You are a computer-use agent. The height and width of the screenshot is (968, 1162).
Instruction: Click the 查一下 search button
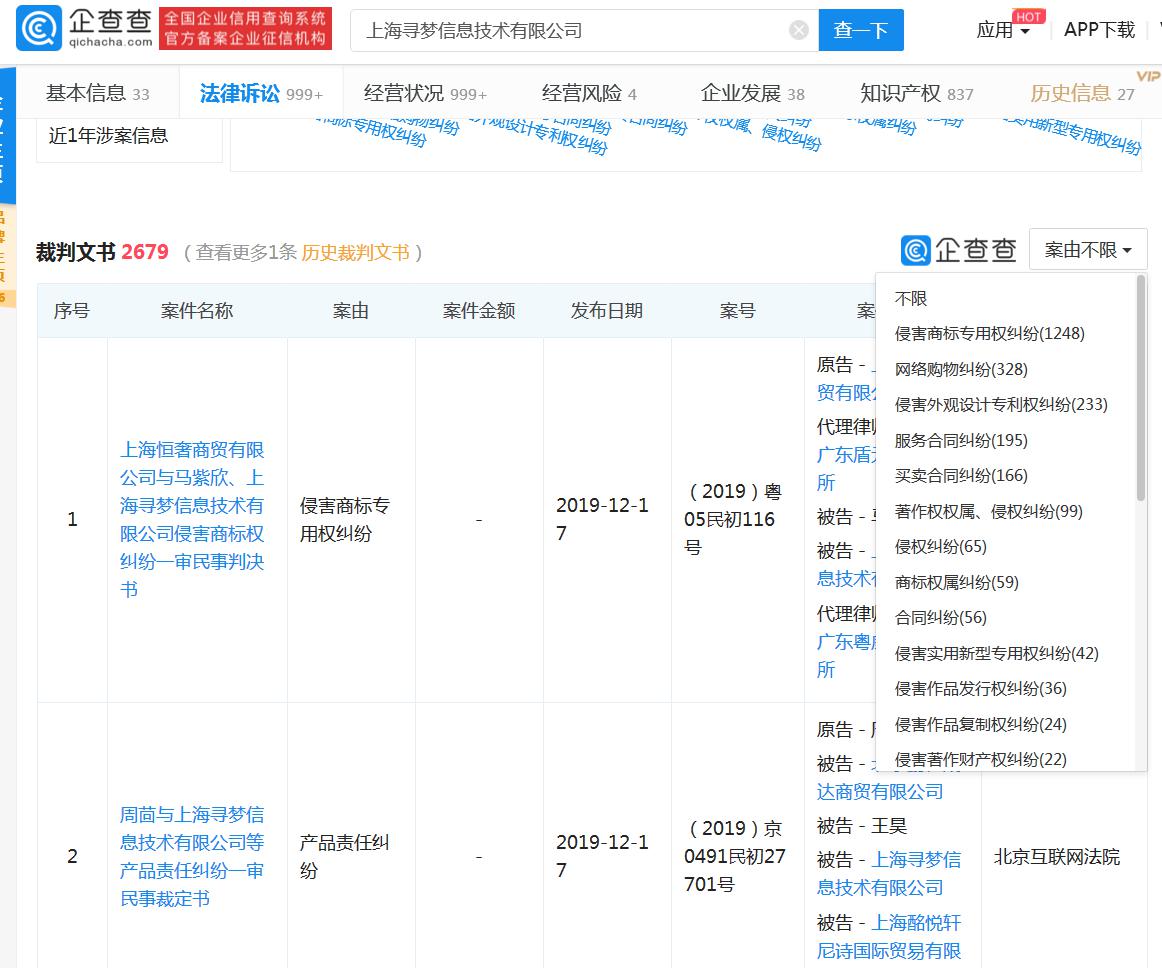(861, 30)
